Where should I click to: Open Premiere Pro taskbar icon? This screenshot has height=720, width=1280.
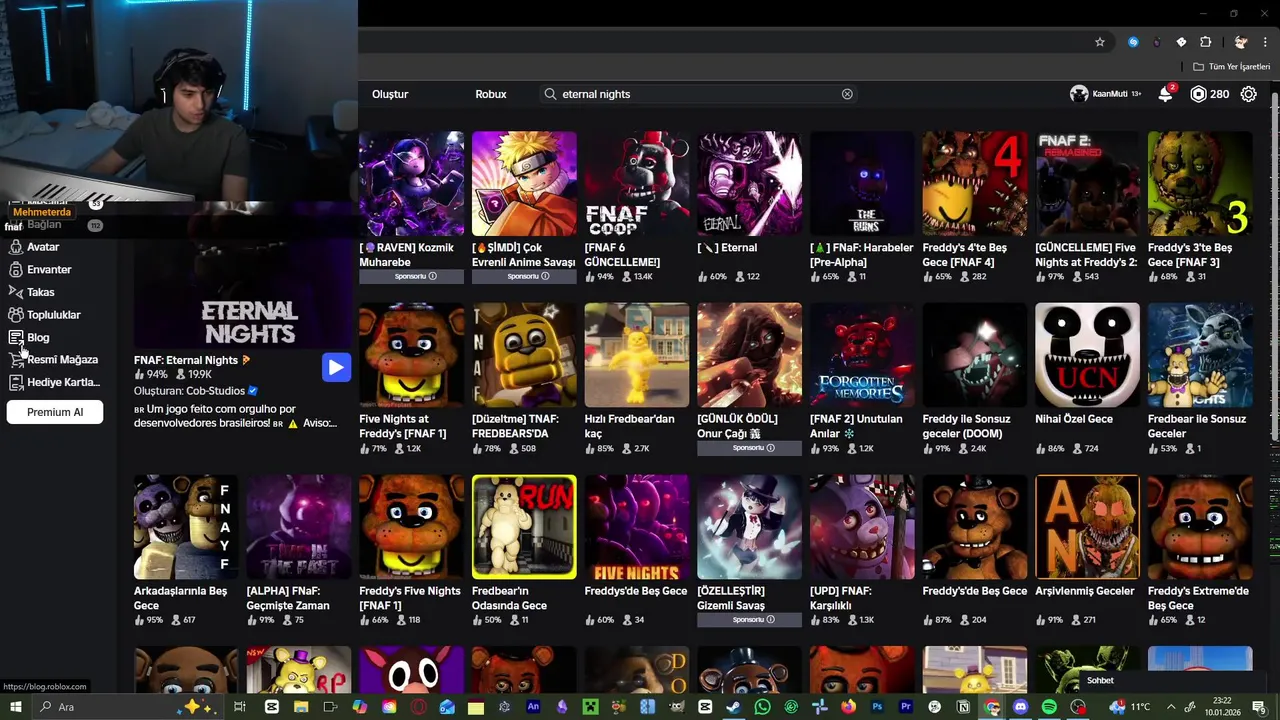click(x=906, y=707)
